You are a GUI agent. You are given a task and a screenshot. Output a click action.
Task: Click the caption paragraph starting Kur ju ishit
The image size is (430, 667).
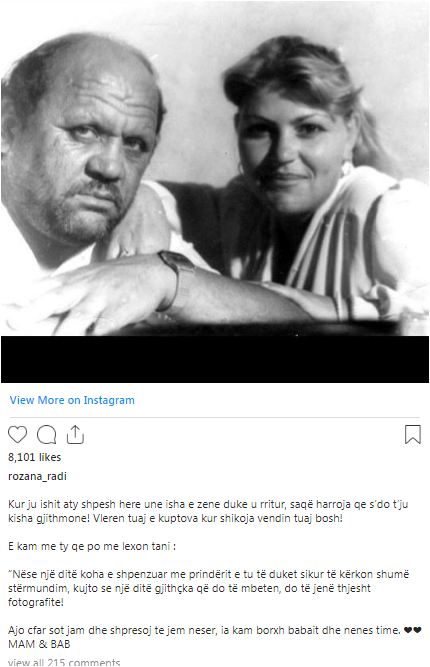208,511
